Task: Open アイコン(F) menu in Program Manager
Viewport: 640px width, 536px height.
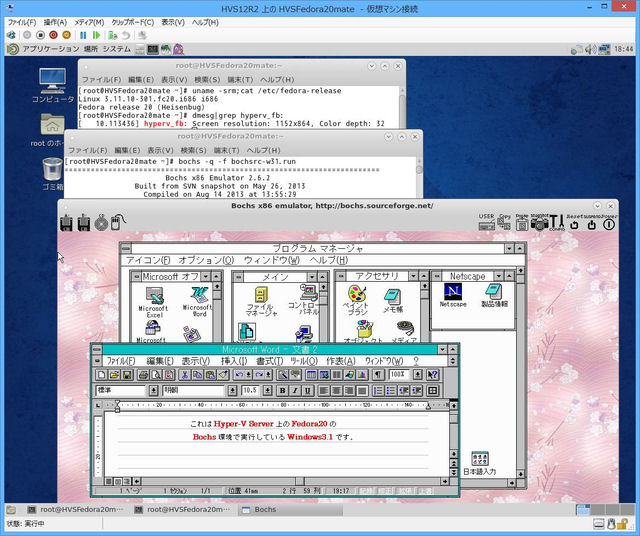Action: (x=148, y=260)
